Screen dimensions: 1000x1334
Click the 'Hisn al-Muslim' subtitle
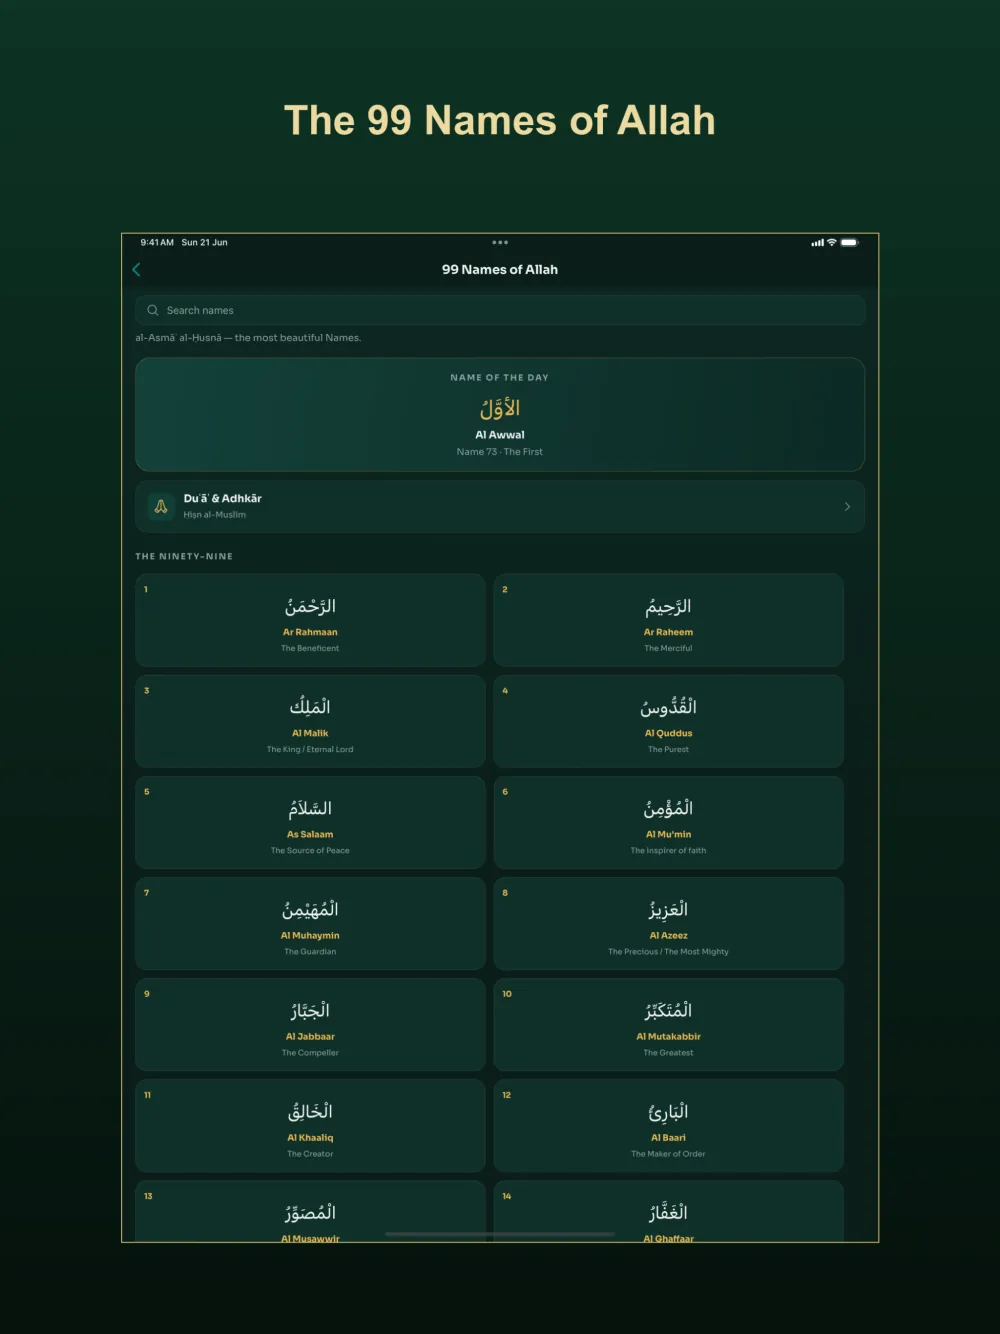[214, 515]
